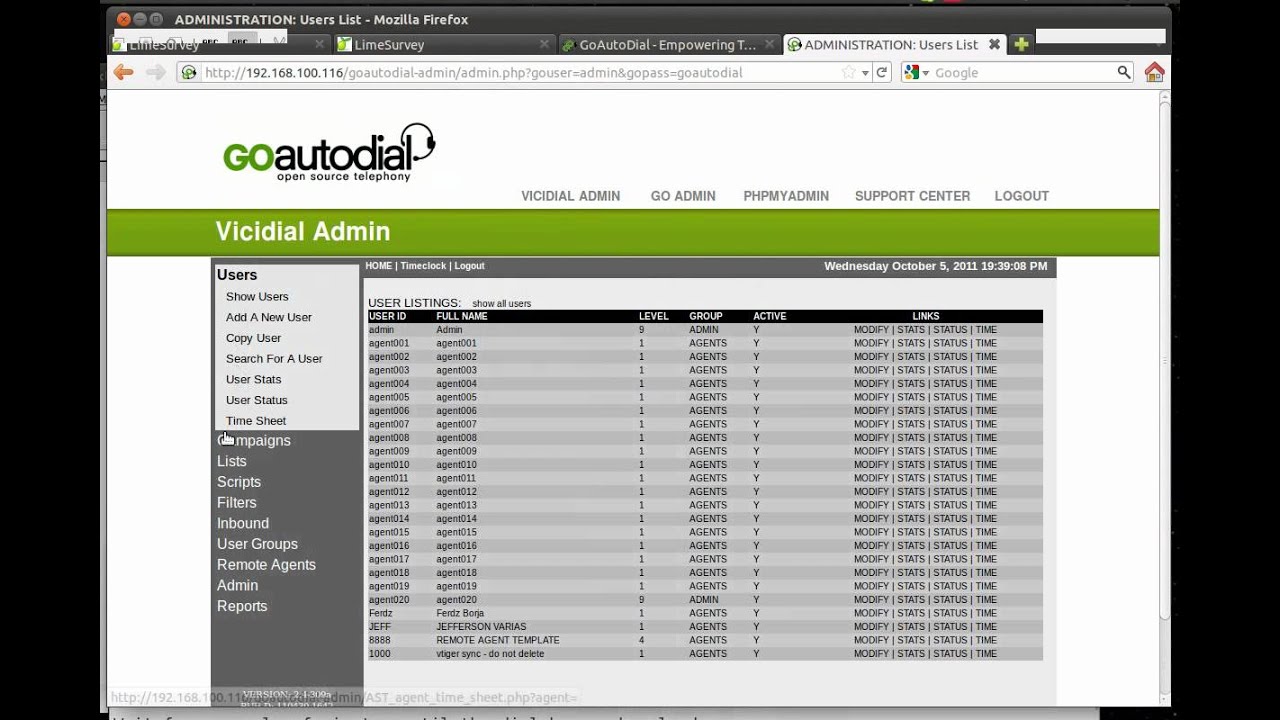The width and height of the screenshot is (1280, 720).
Task: Click the GOautodial logo
Action: [x=329, y=153]
